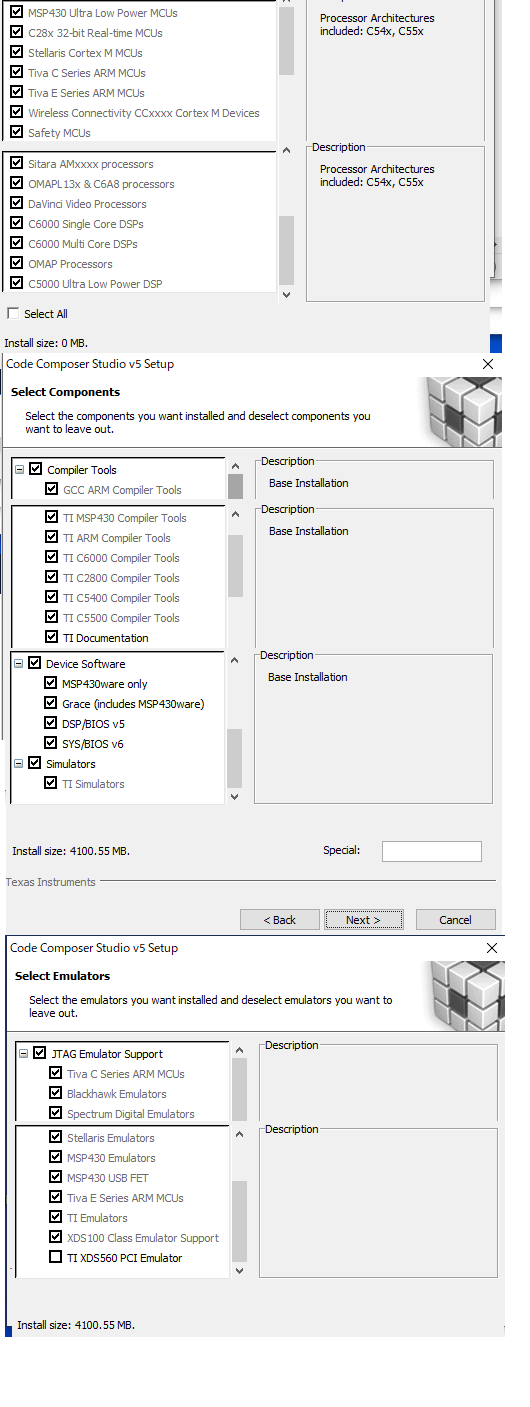Screen dimensions: 530x1407
Task: Toggle C5000 Ultra Low Power DSP checkbox
Action: click(16, 283)
